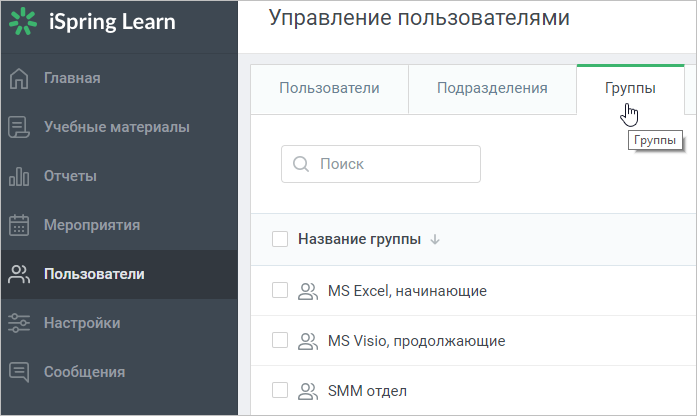Click group icon next to MS Visio, продолжающие
The width and height of the screenshot is (697, 416).
[x=308, y=341]
